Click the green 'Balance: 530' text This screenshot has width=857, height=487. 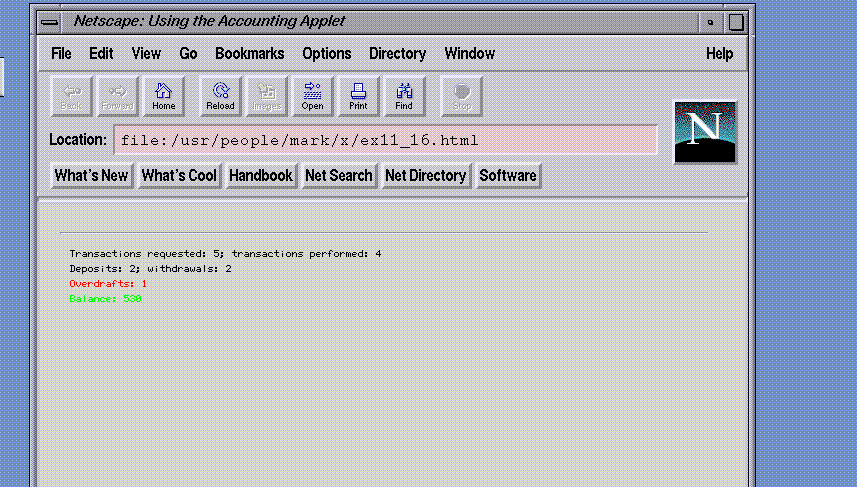[105, 298]
